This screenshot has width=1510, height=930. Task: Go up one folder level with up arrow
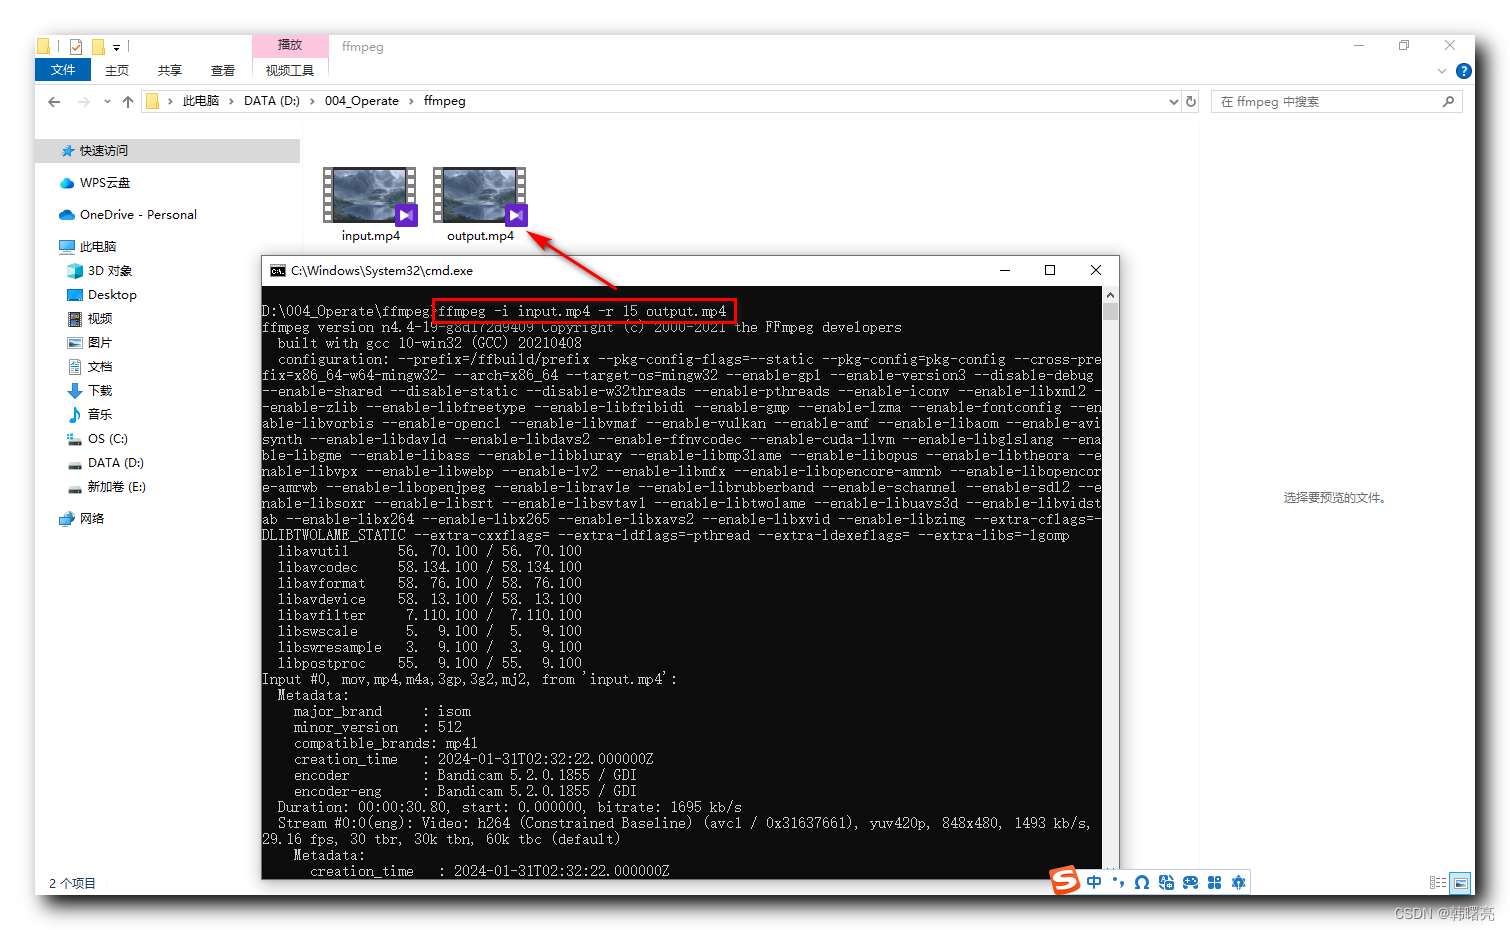128,101
